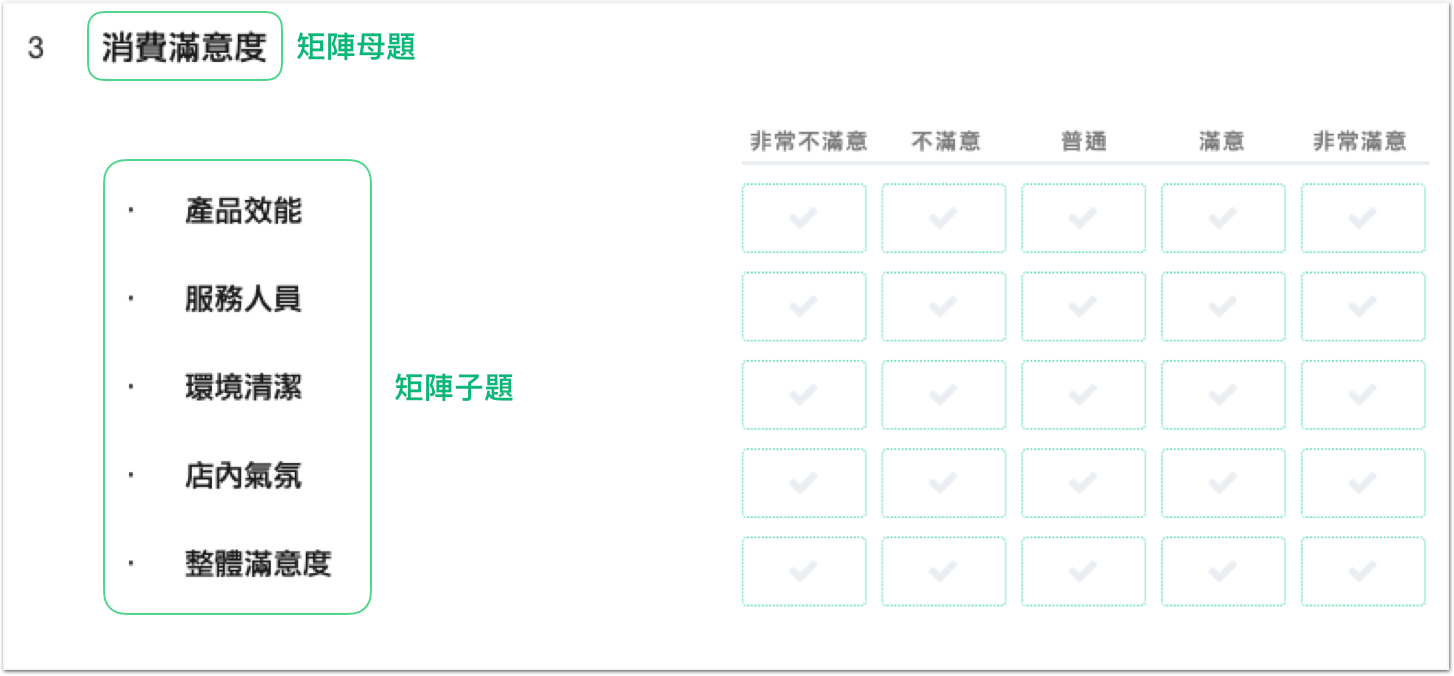Check 不滿意 for 店內氣氛
Screen dimensions: 1454x676
(x=943, y=482)
